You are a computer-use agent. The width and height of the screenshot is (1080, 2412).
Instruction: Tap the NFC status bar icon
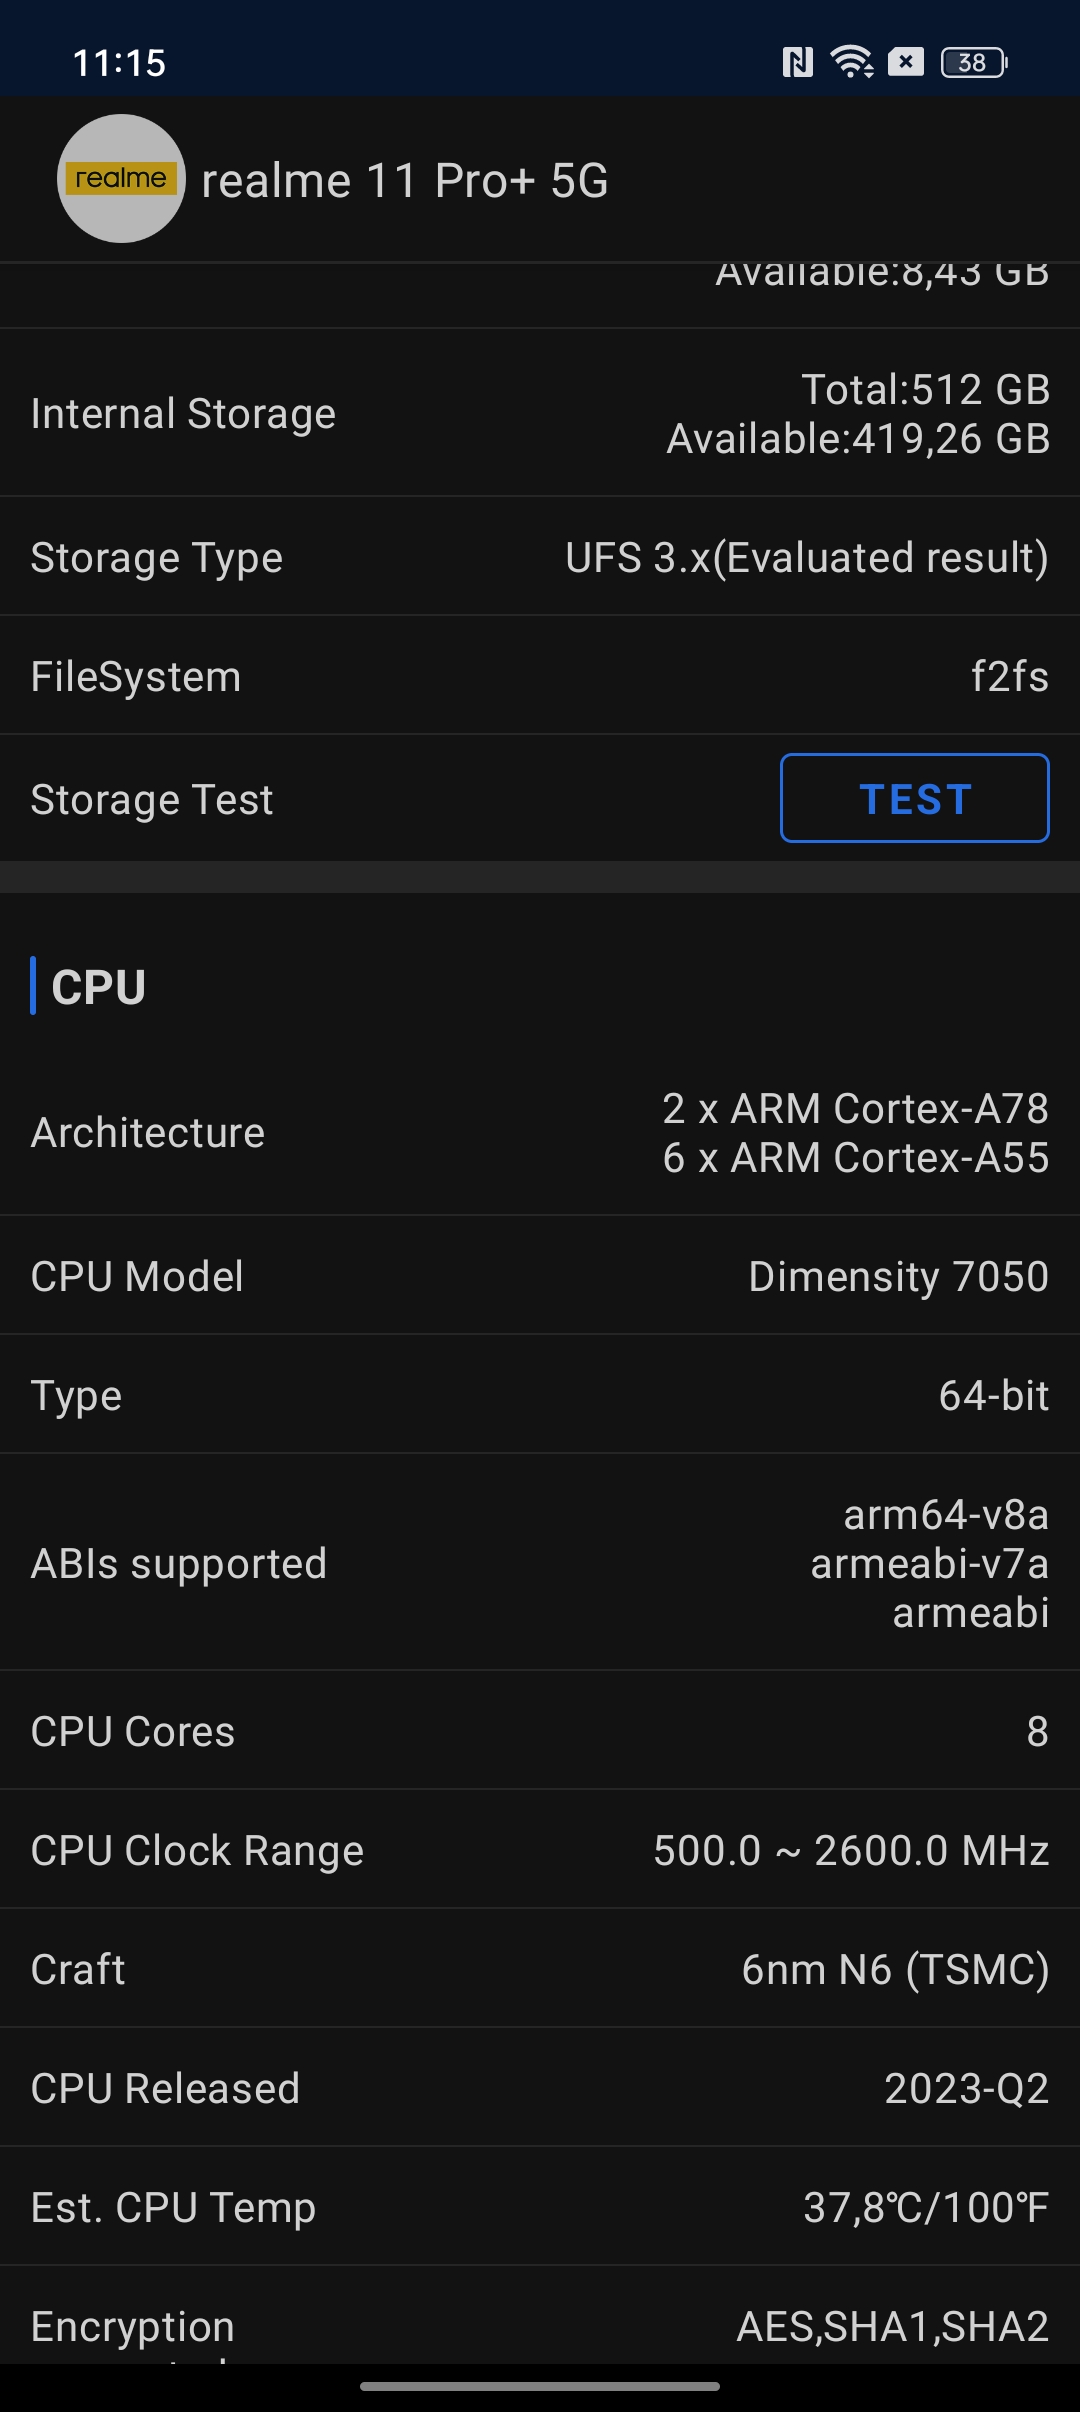[797, 63]
